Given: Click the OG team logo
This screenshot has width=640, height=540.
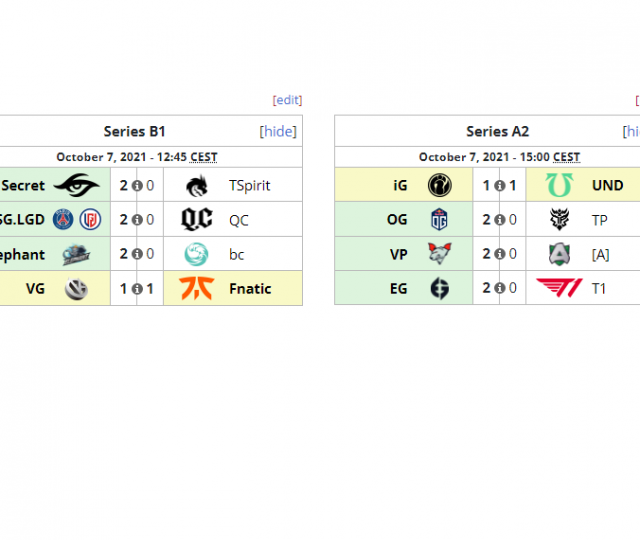Looking at the screenshot, I should [x=439, y=220].
